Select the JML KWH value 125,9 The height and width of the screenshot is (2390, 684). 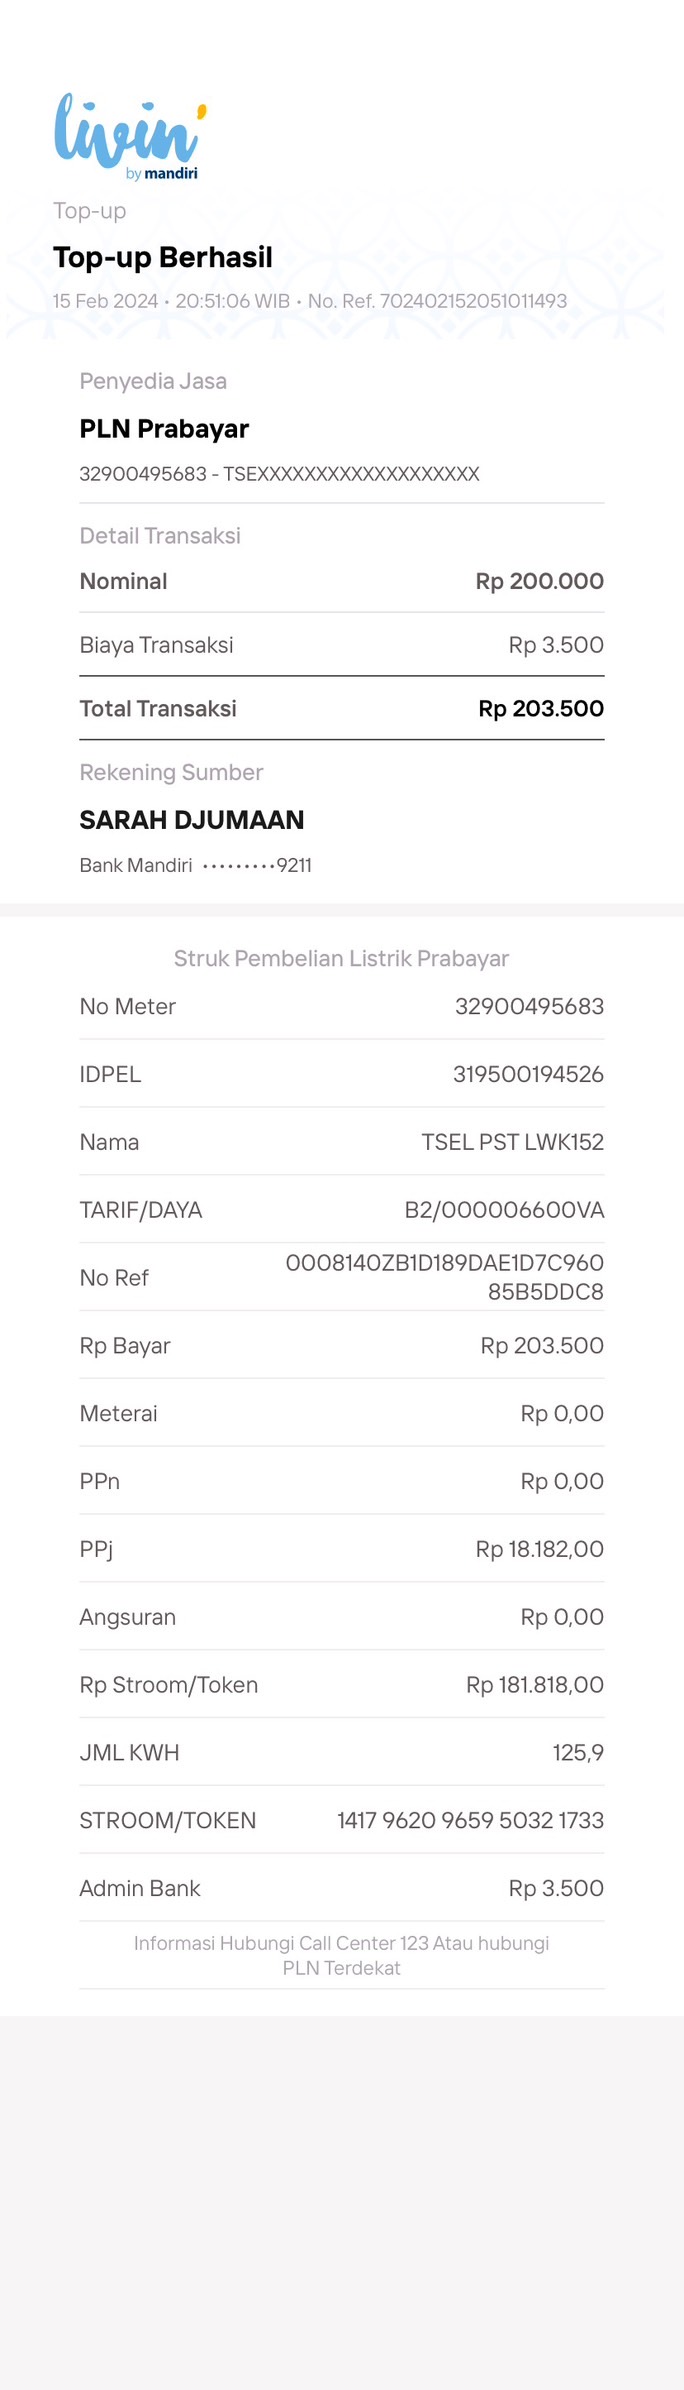[578, 1753]
